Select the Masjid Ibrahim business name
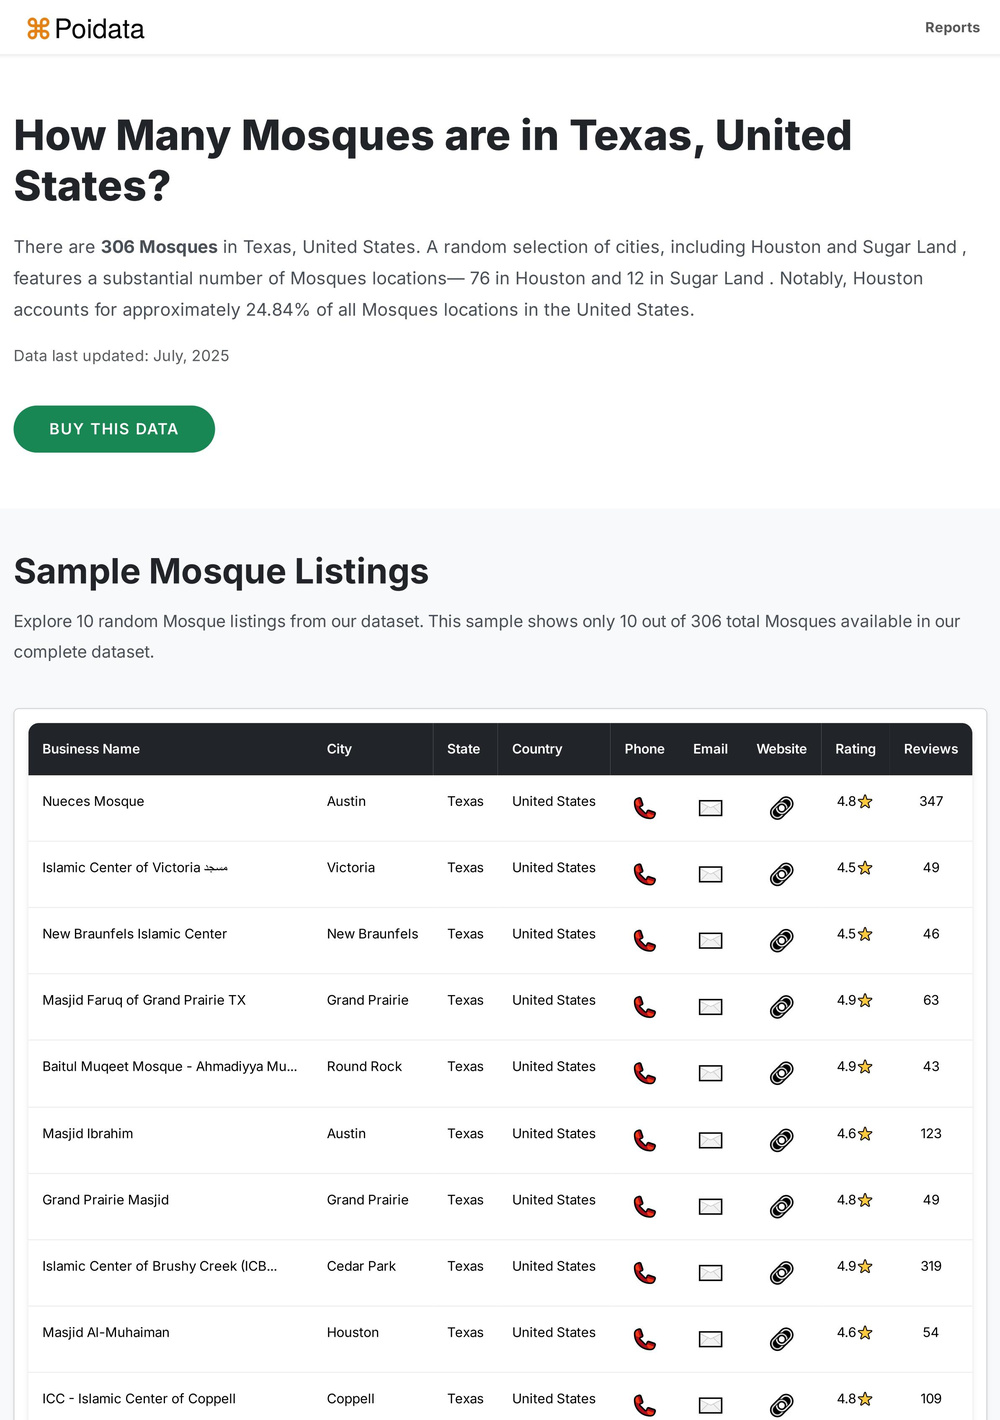 click(88, 1133)
